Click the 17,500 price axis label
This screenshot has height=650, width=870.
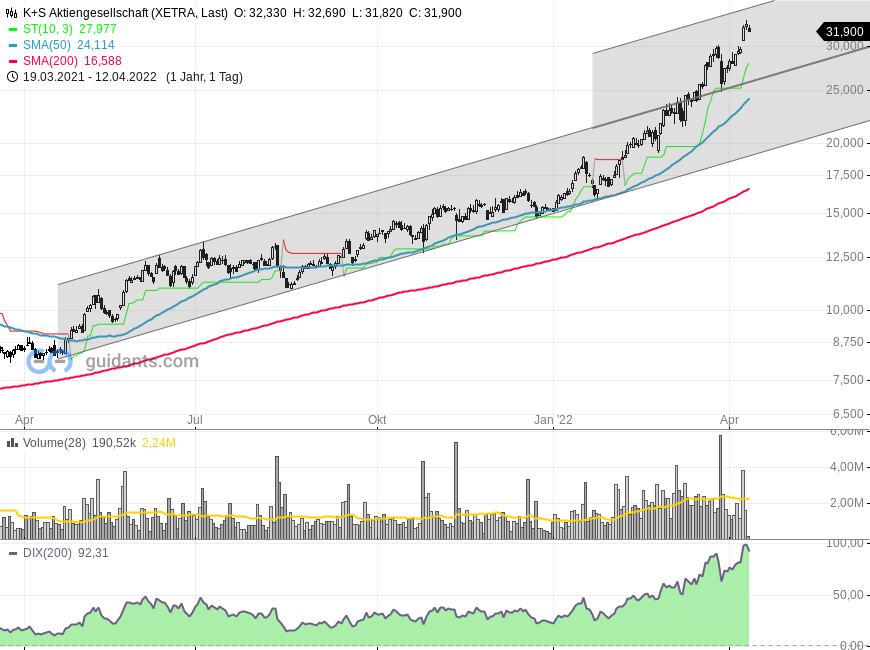(844, 175)
